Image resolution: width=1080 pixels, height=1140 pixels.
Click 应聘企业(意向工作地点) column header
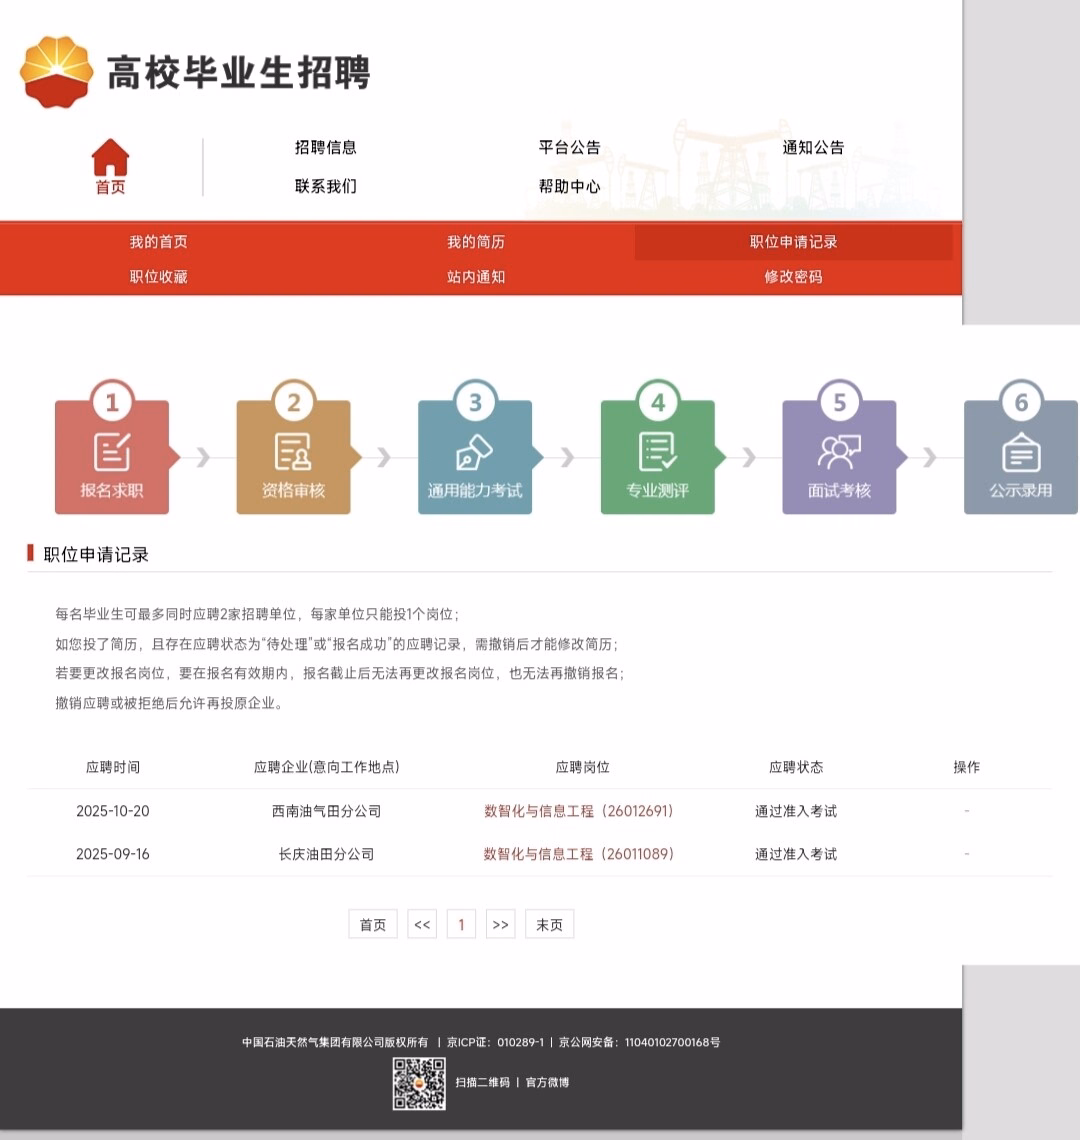[327, 767]
